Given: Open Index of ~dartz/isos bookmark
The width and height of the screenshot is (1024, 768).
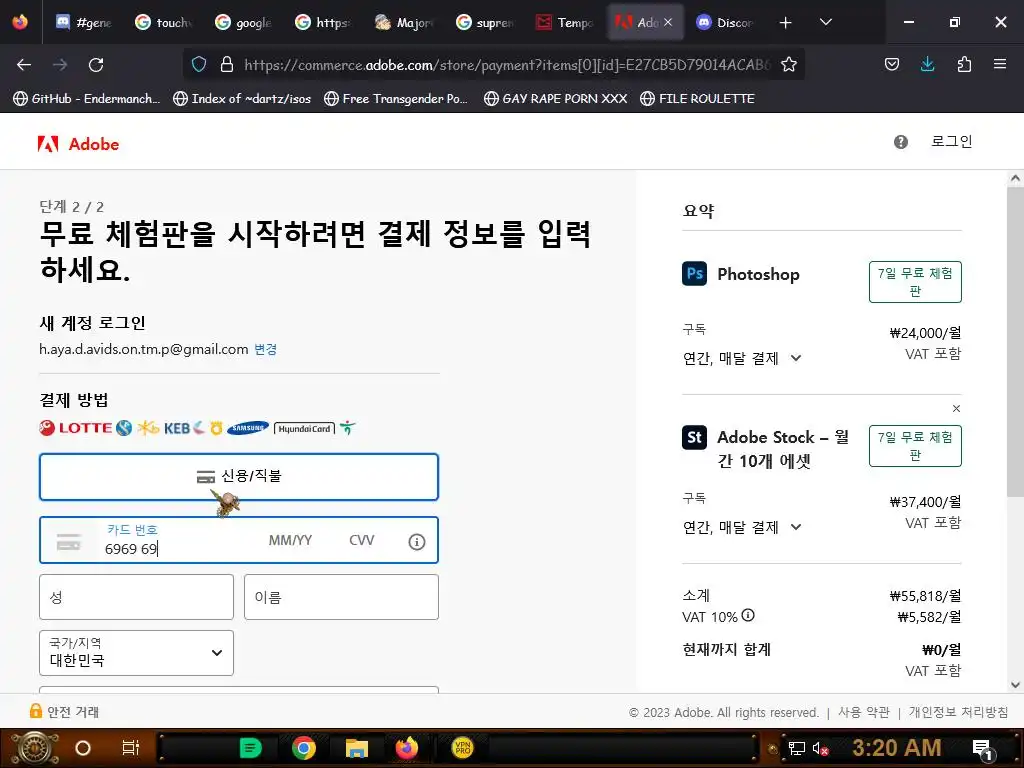Looking at the screenshot, I should click(242, 99).
